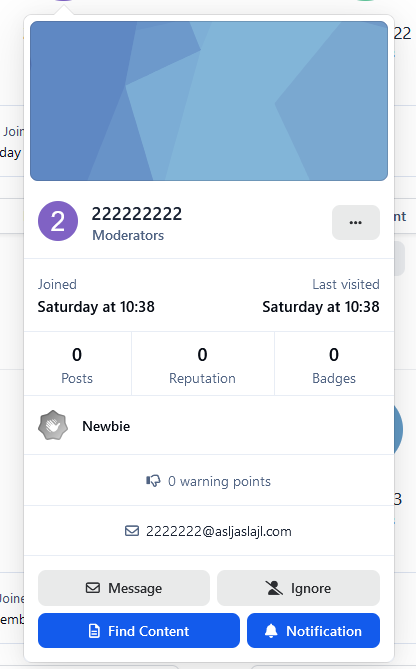Click the 2222222@asljaslajl.com email address
The width and height of the screenshot is (416, 669).
pyautogui.click(x=219, y=531)
